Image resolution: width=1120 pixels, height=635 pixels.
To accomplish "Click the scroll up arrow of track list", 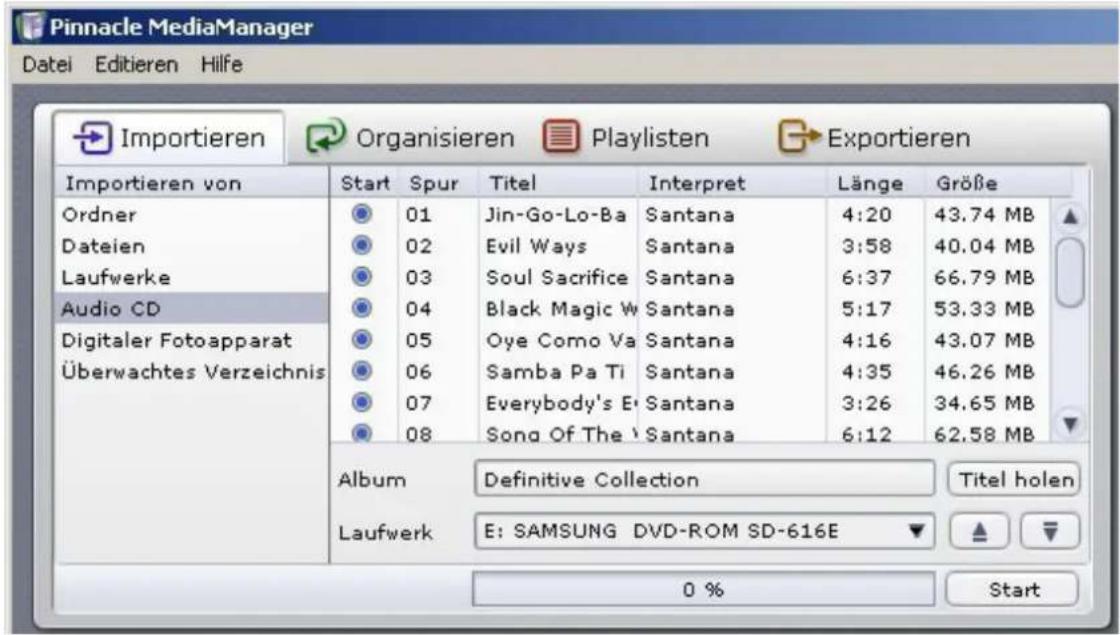I will (x=1070, y=216).
